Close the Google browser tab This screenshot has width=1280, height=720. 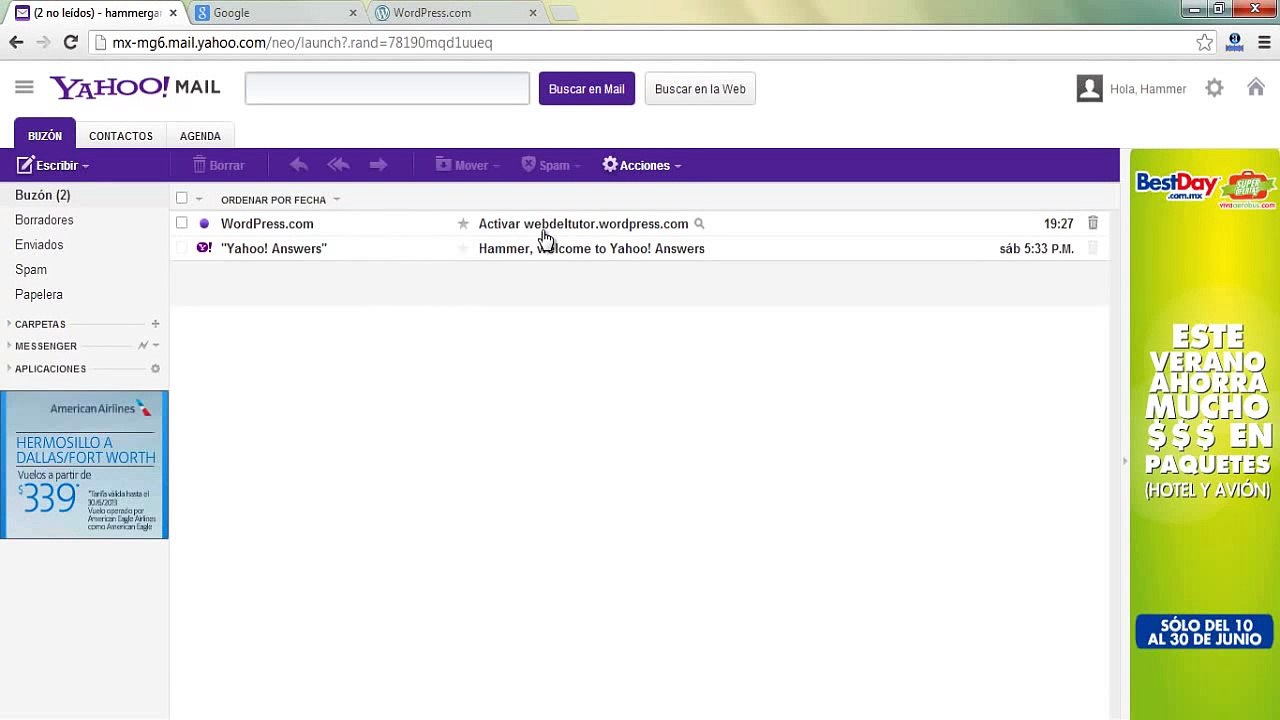[x=352, y=13]
